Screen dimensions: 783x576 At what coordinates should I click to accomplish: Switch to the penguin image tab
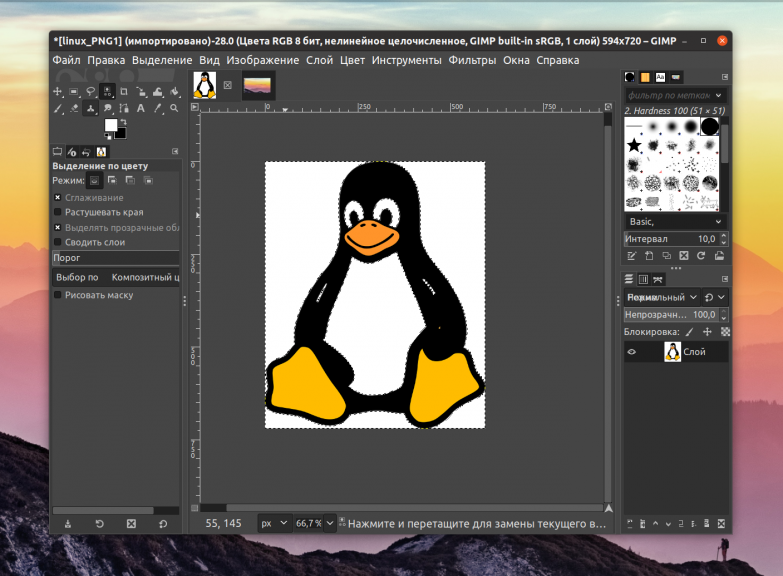[205, 85]
